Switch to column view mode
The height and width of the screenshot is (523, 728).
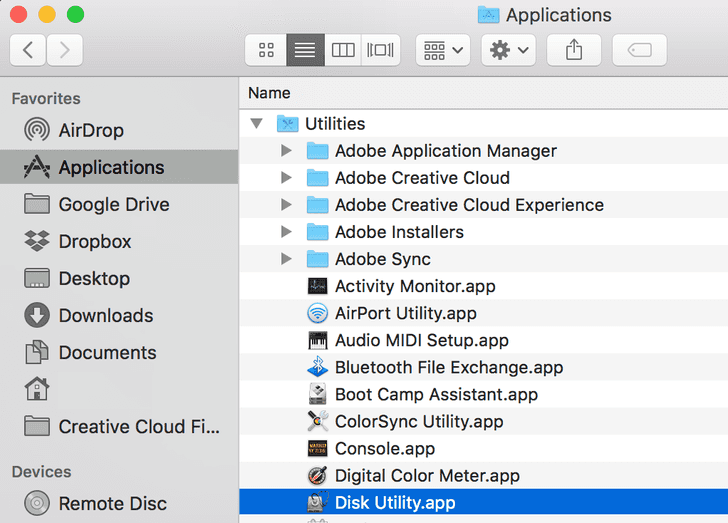tap(343, 49)
